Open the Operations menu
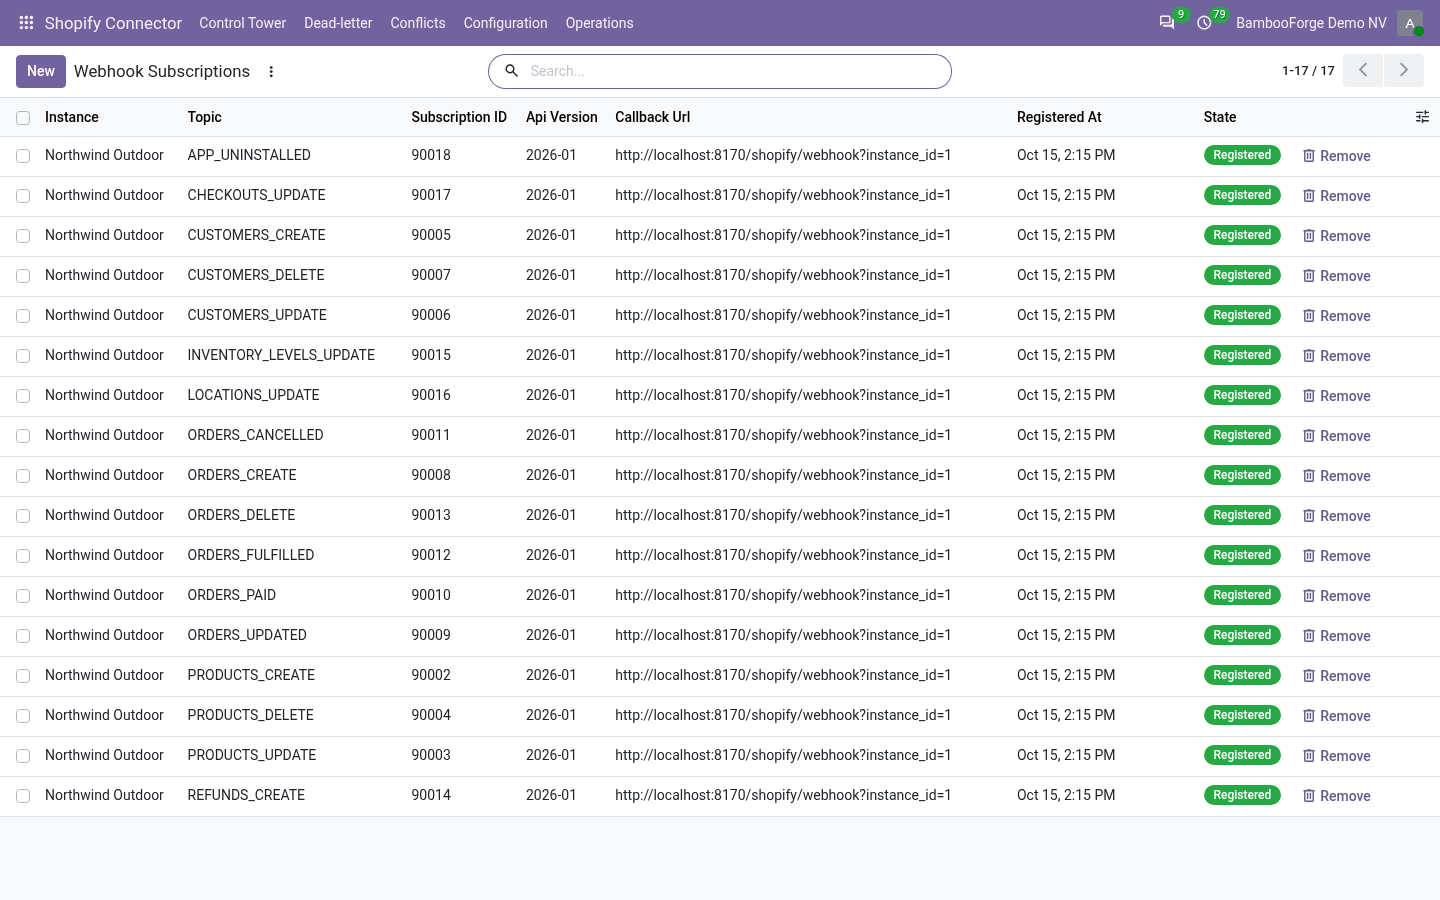The image size is (1440, 900). (x=599, y=23)
